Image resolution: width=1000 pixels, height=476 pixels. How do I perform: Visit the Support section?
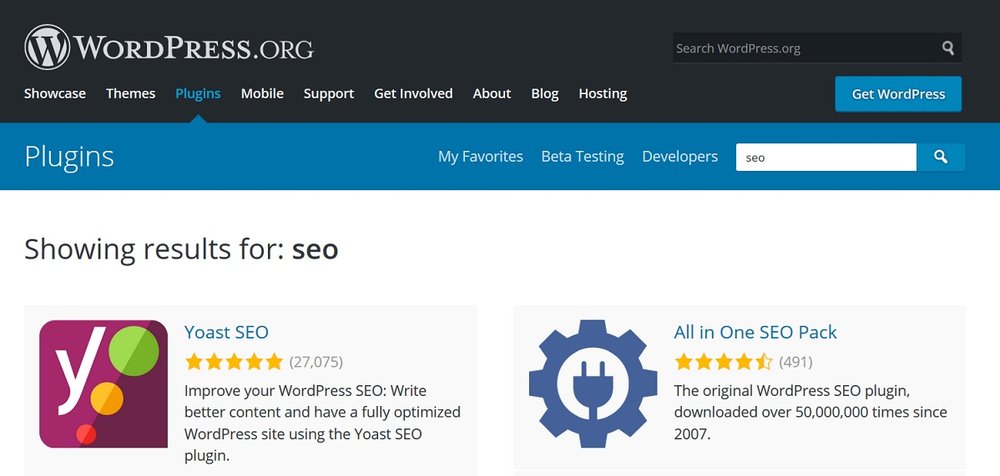click(328, 94)
